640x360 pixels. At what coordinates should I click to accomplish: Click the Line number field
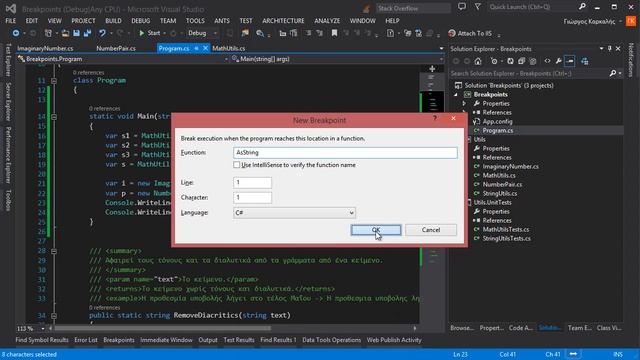click(252, 182)
